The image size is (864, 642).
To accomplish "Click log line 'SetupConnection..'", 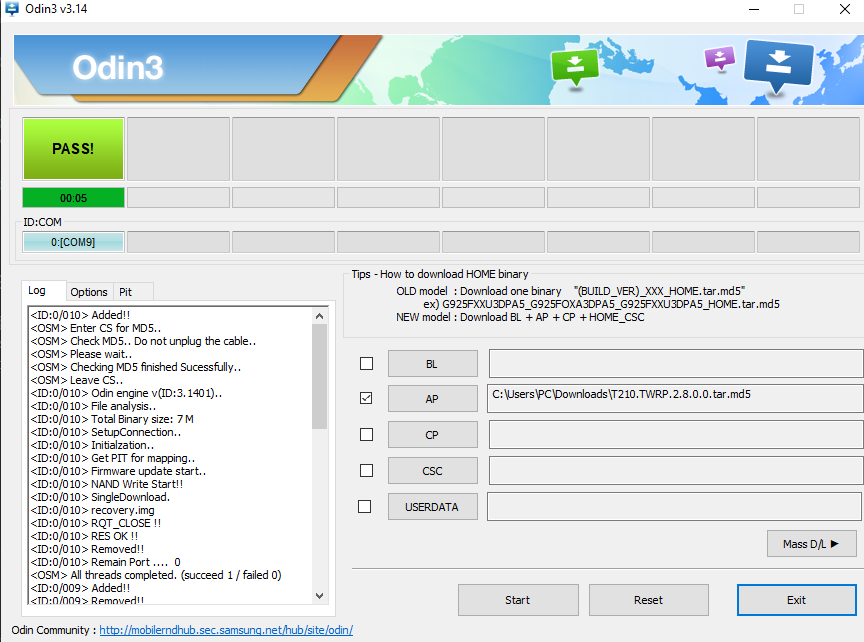I will click(x=106, y=433).
